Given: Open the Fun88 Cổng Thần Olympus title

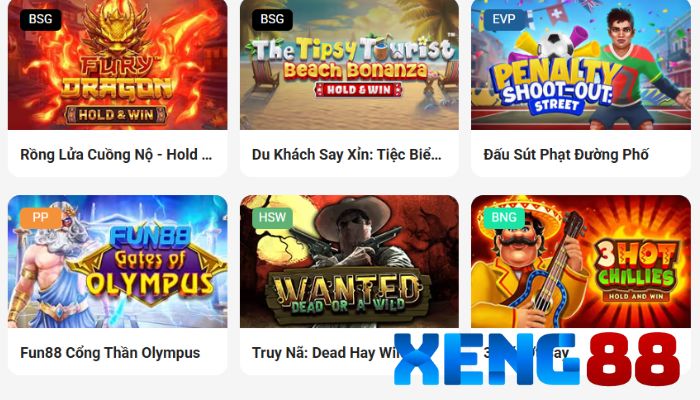Looking at the screenshot, I should [110, 353].
